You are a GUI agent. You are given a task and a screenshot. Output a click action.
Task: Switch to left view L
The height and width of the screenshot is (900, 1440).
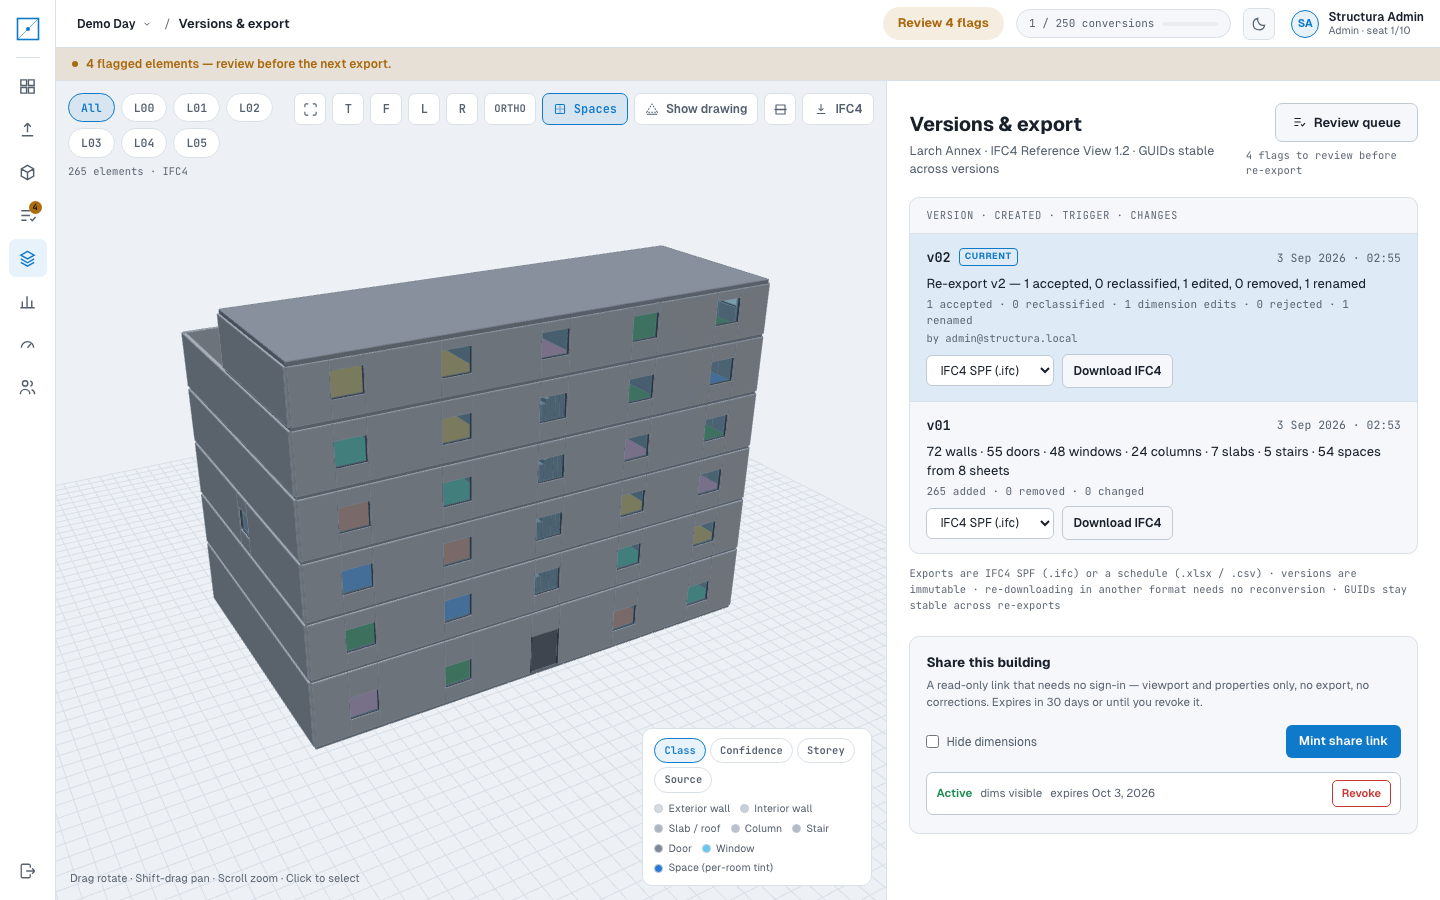tap(424, 109)
